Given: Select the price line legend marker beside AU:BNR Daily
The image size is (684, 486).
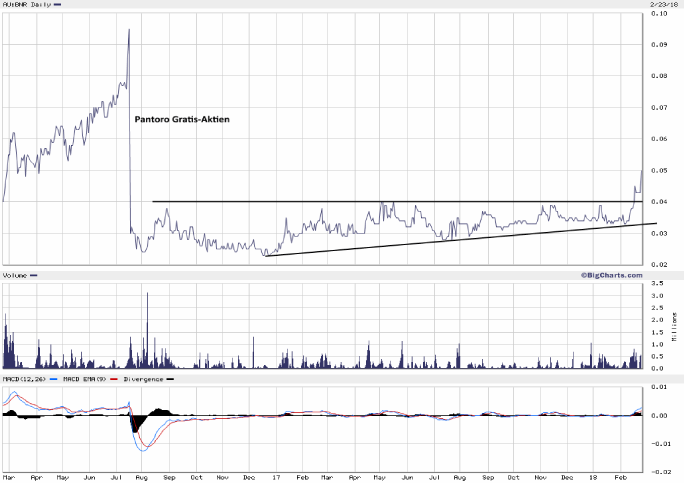Looking at the screenshot, I should click(57, 5).
